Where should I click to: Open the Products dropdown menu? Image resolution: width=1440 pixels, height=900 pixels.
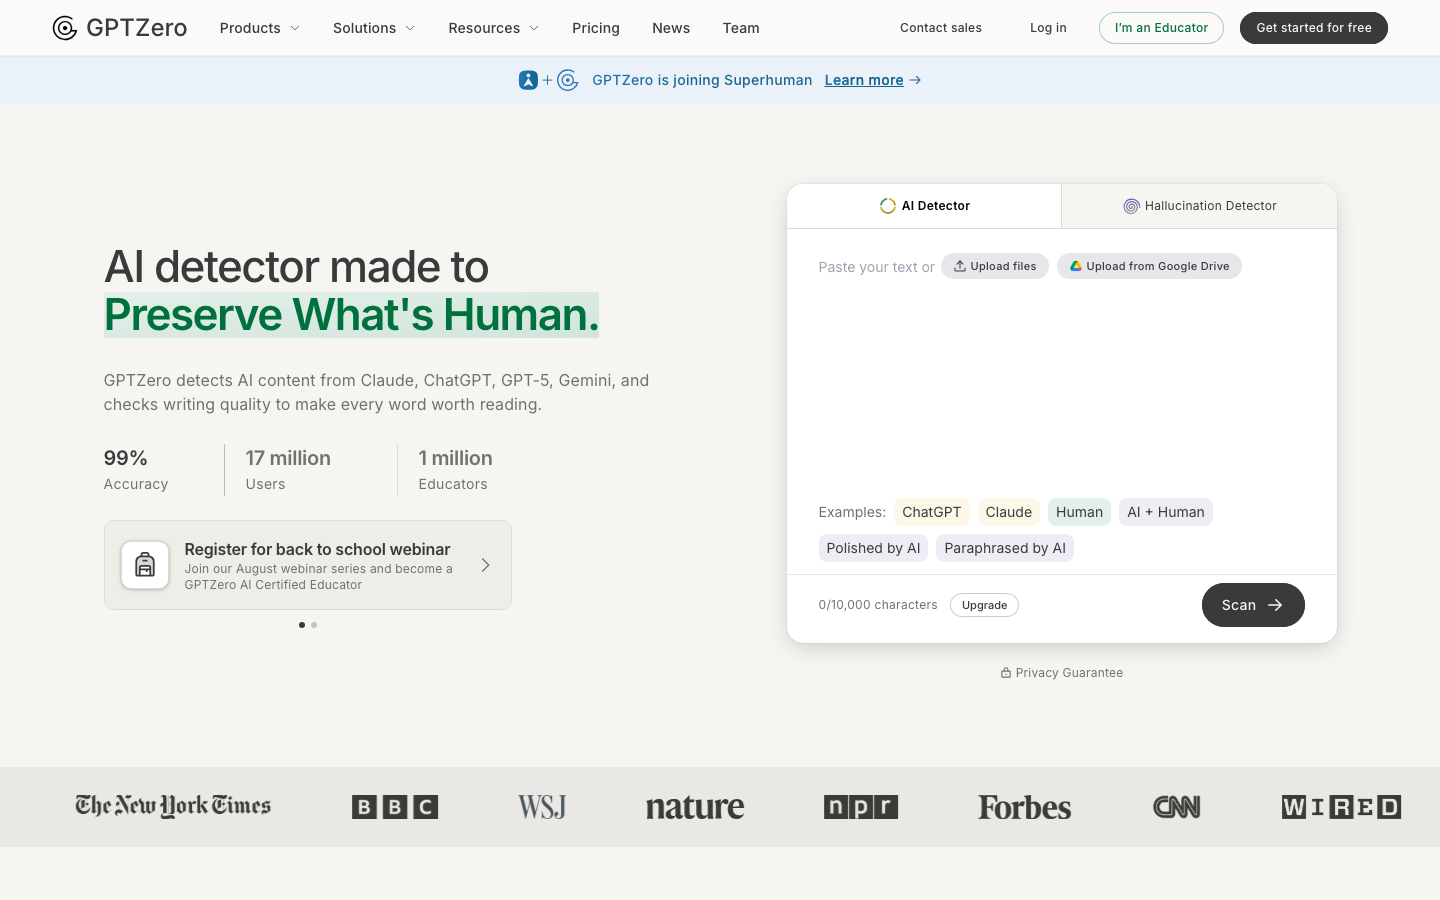pyautogui.click(x=260, y=28)
